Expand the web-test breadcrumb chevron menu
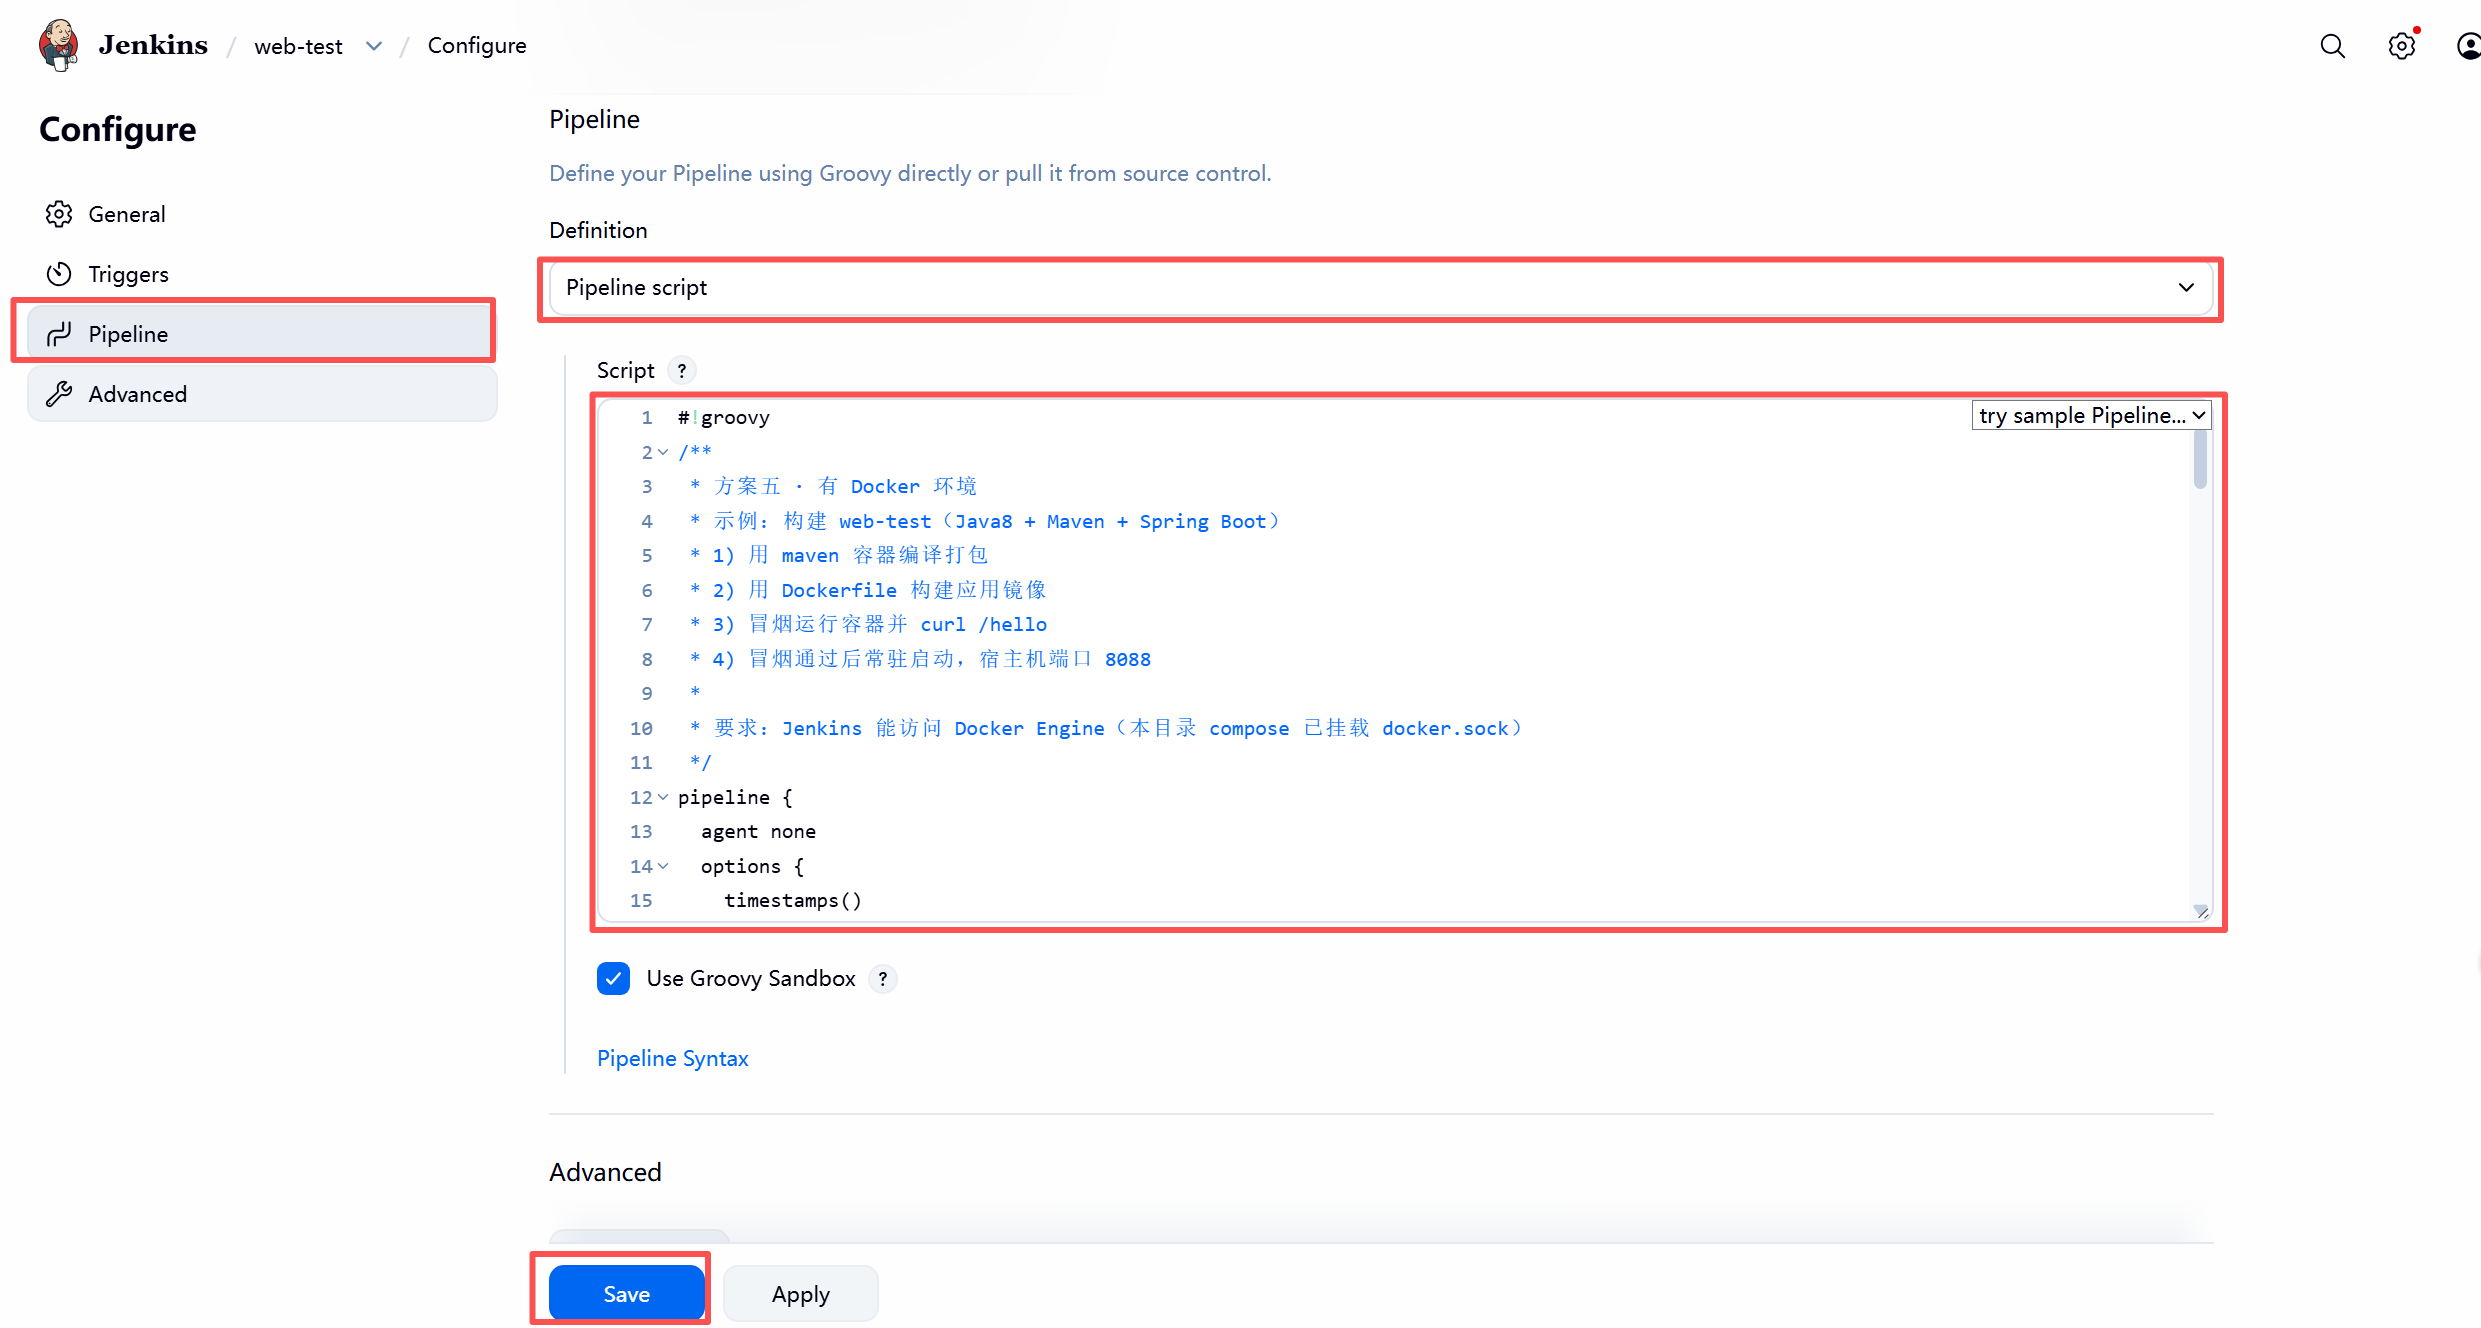 tap(374, 46)
